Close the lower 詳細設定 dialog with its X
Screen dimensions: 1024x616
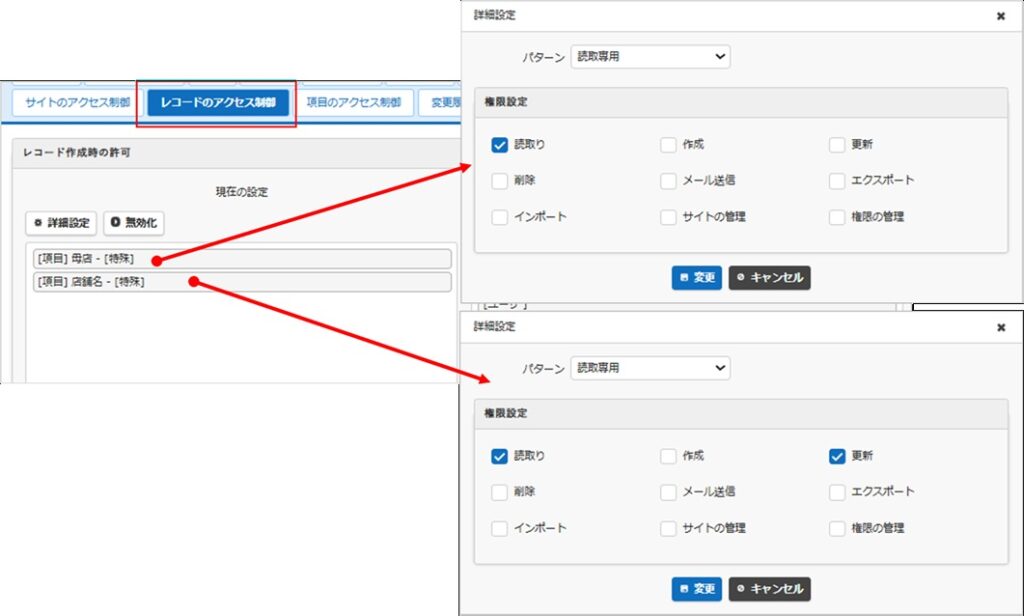pos(1001,327)
